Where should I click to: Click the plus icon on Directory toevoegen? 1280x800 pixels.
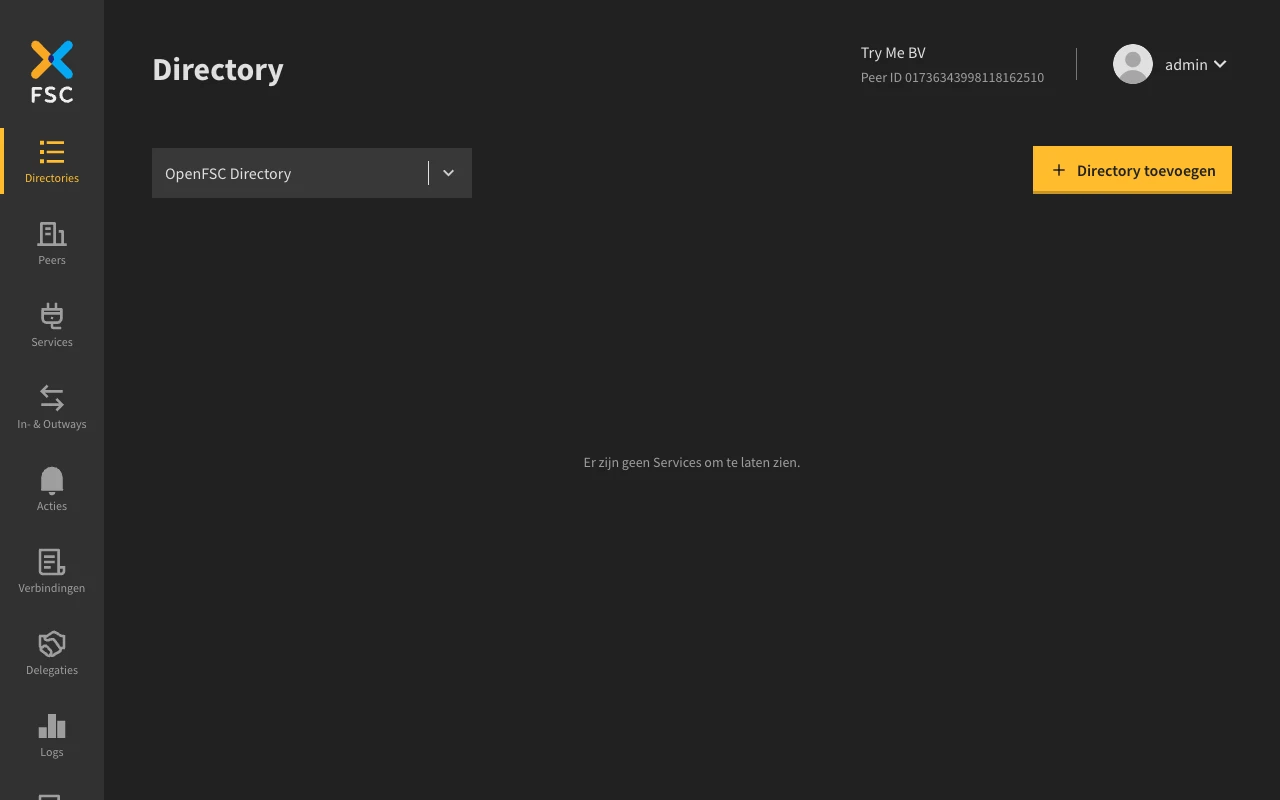pos(1059,170)
